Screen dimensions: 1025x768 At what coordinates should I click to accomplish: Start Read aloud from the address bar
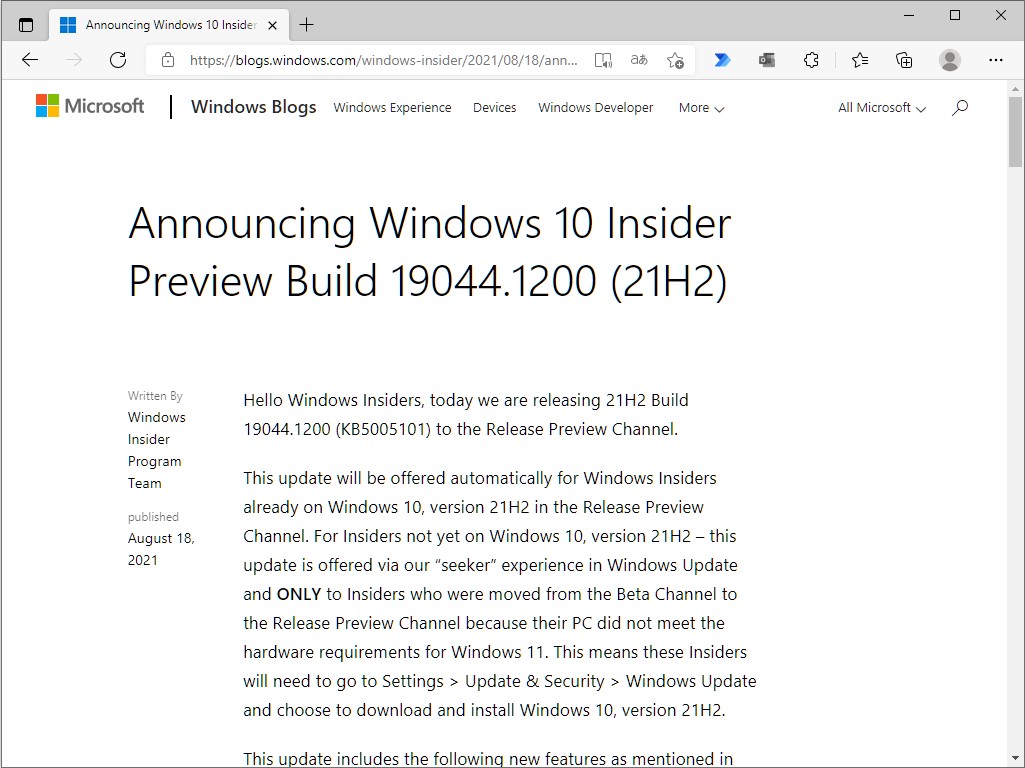pyautogui.click(x=603, y=60)
